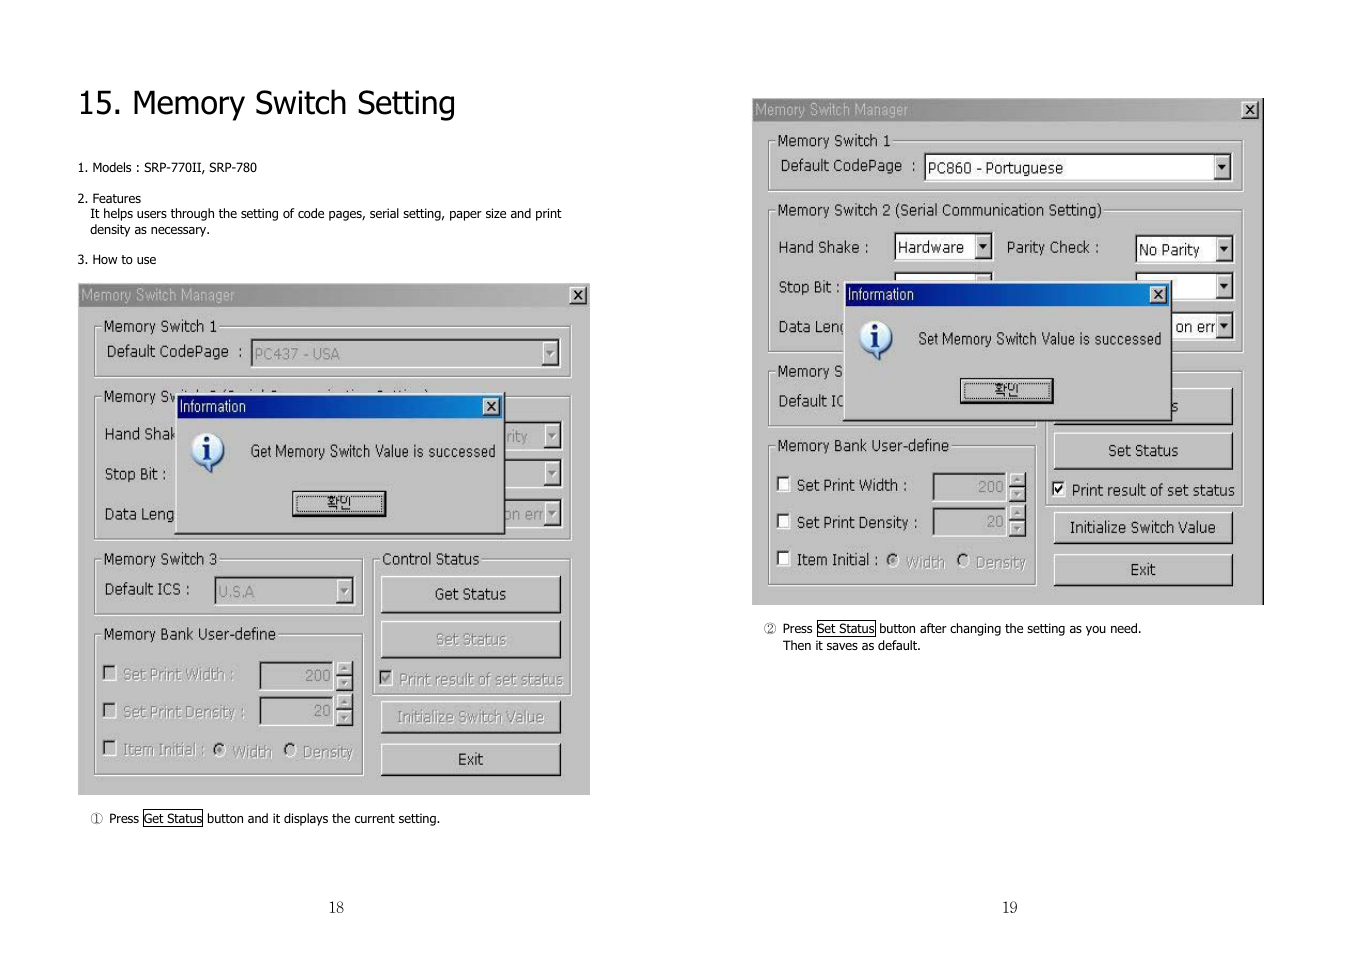This screenshot has width=1350, height=954.
Task: Select Width radio button in right window
Action: pyautogui.click(x=893, y=560)
